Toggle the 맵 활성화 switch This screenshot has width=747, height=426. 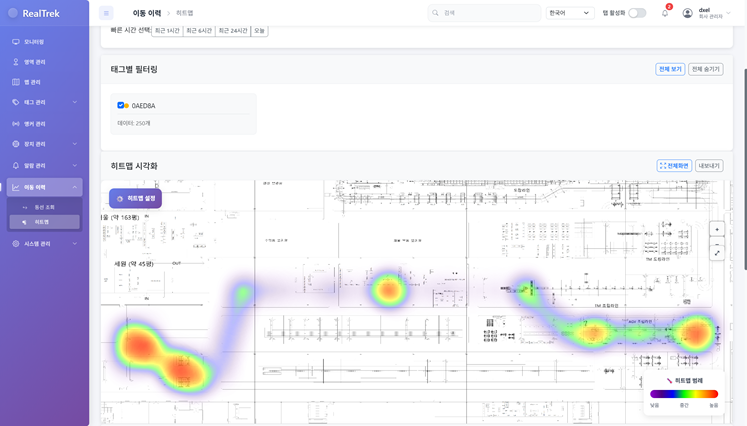[x=637, y=13]
